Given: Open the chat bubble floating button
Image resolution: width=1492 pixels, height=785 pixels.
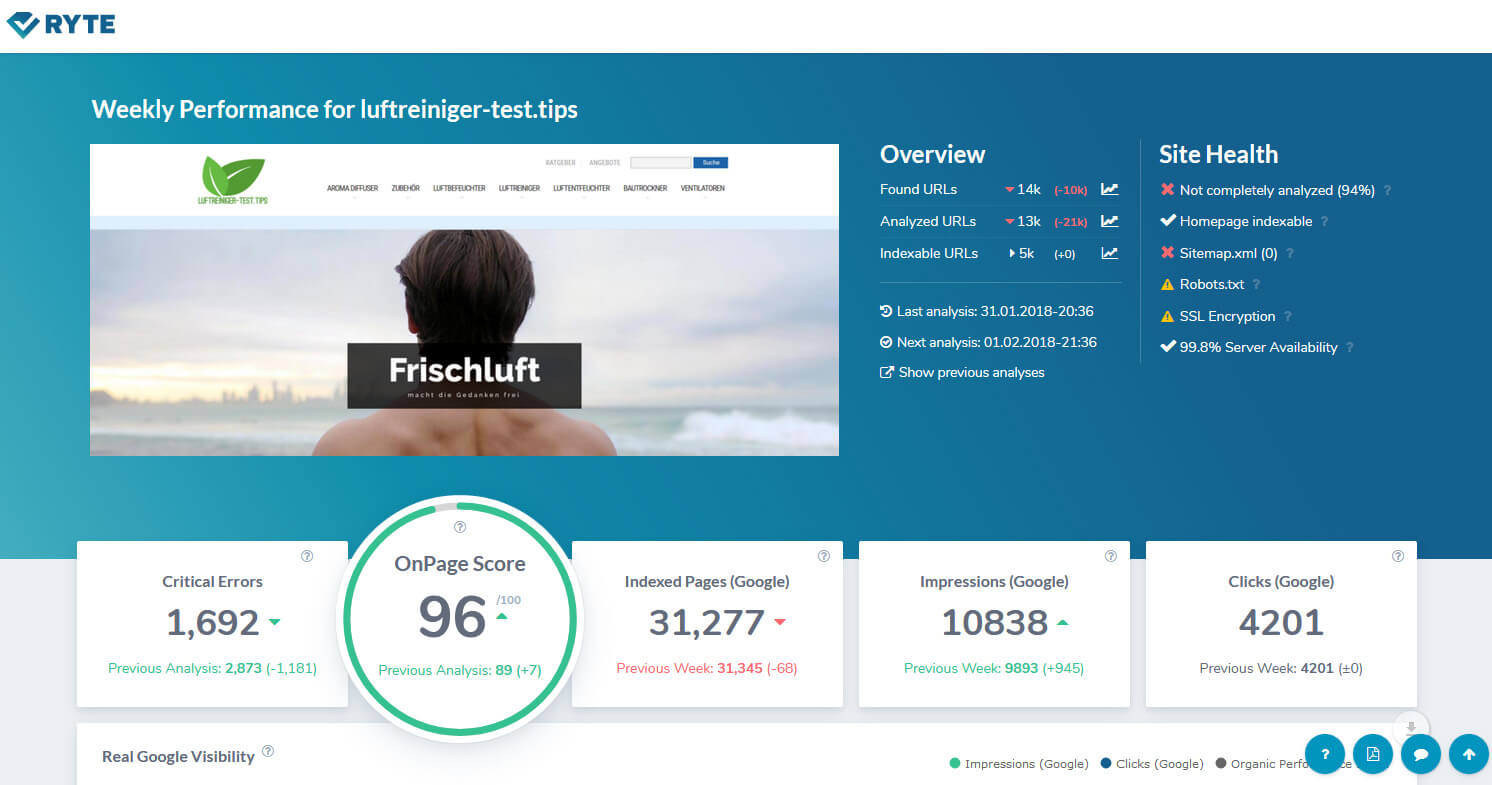Looking at the screenshot, I should tap(1420, 755).
